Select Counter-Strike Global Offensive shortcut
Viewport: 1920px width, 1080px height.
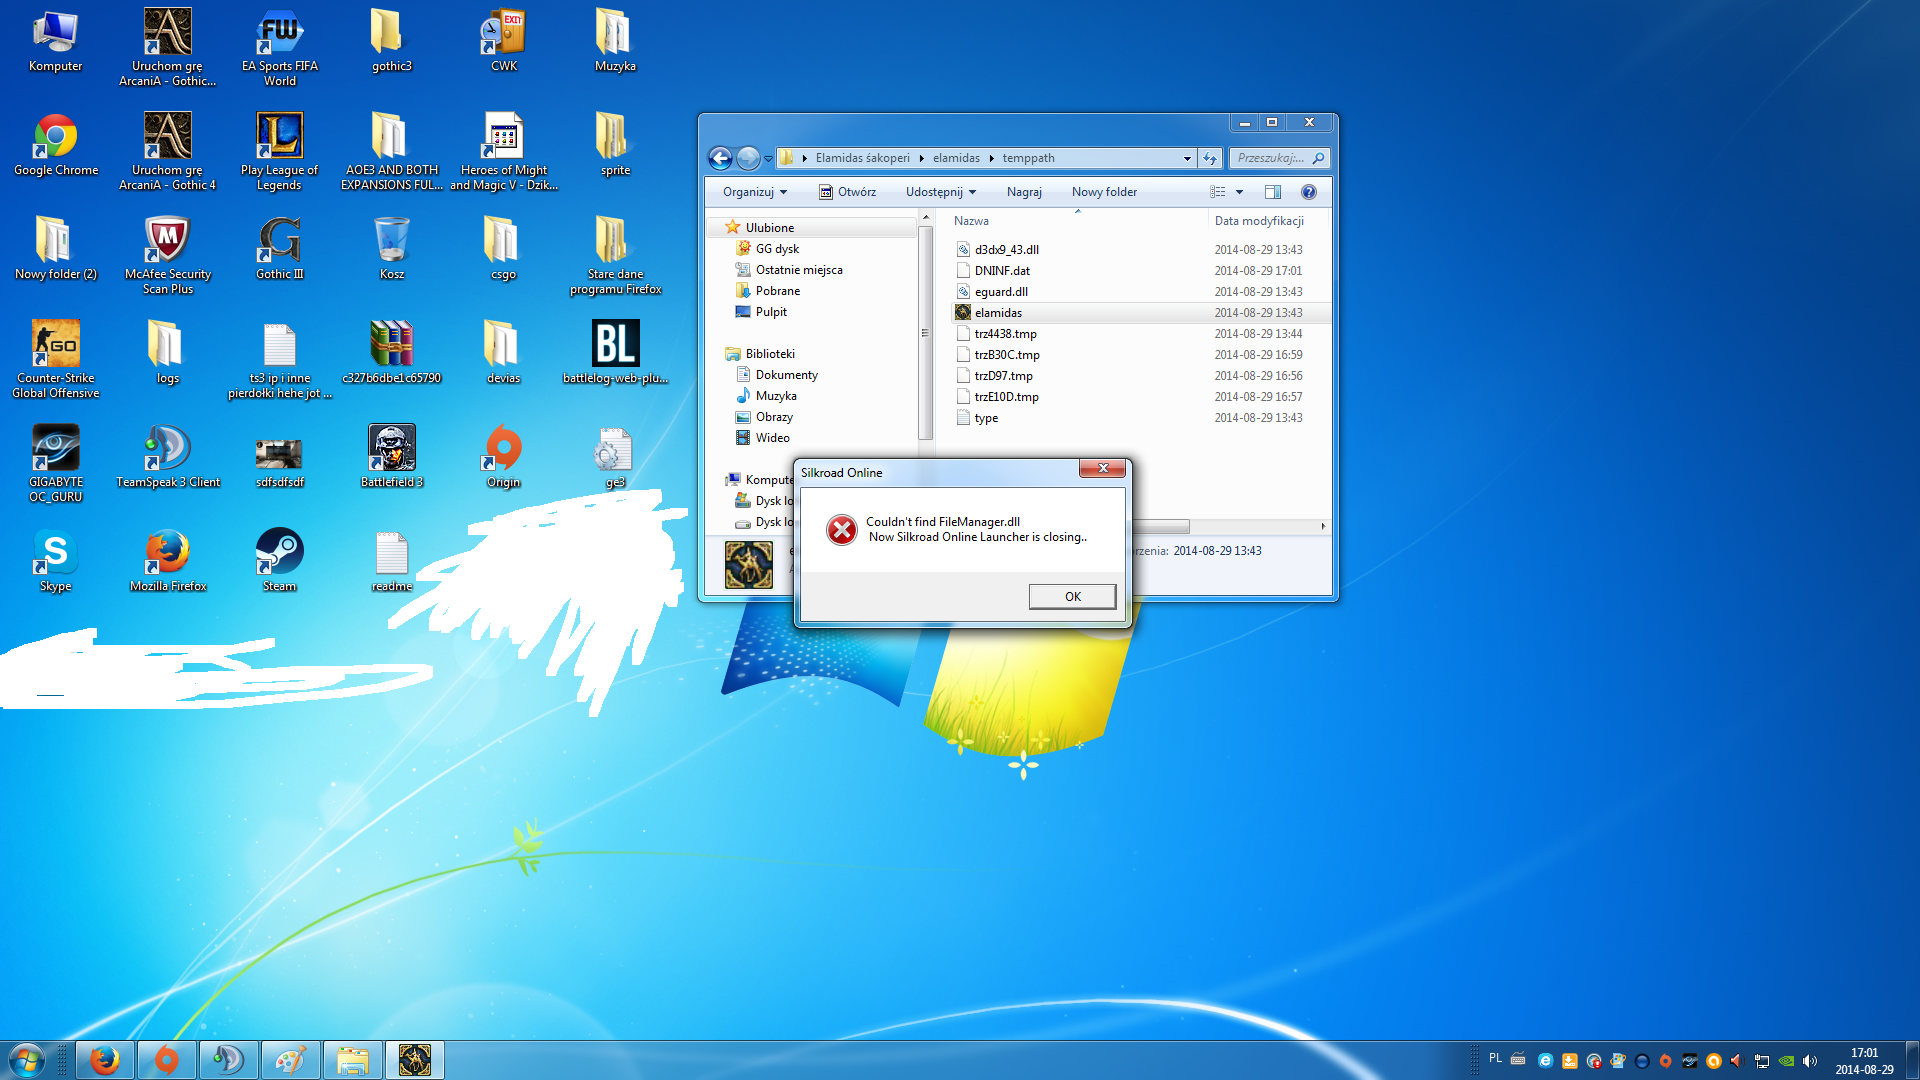tap(56, 361)
